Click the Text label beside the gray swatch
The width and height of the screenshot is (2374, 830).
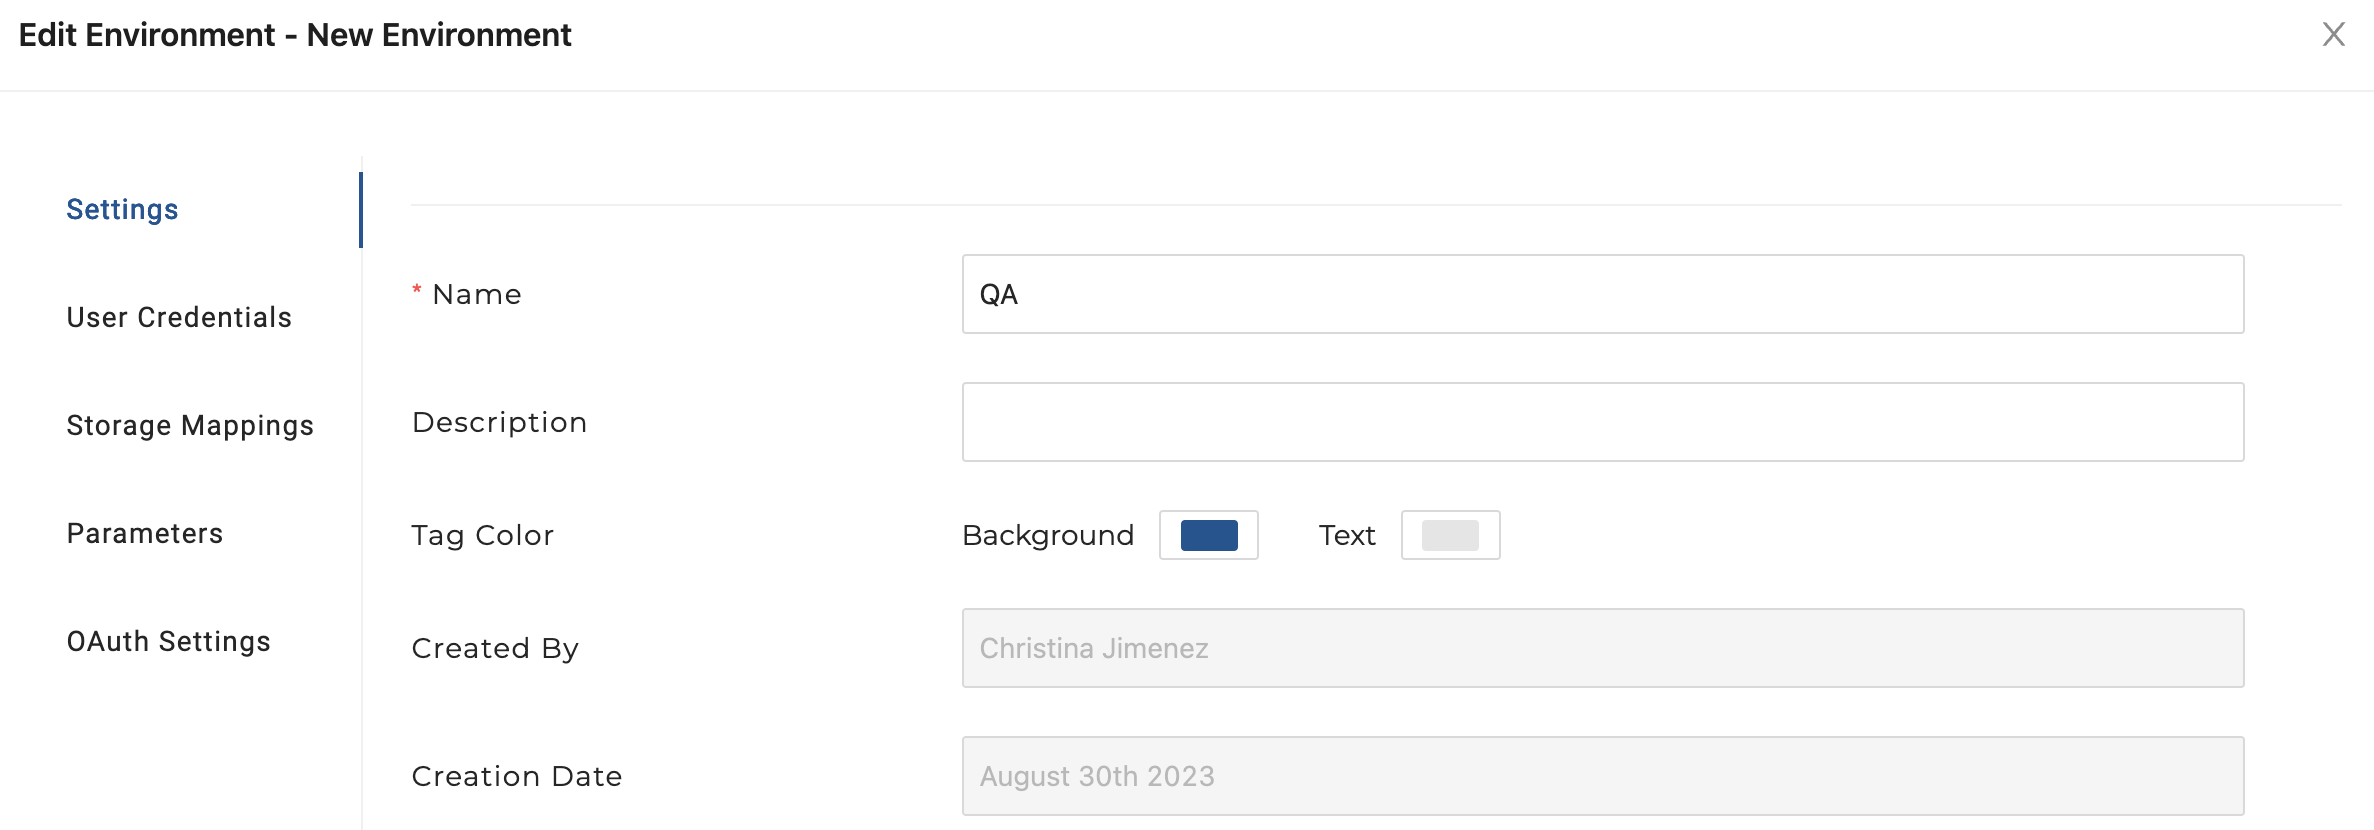coord(1346,535)
